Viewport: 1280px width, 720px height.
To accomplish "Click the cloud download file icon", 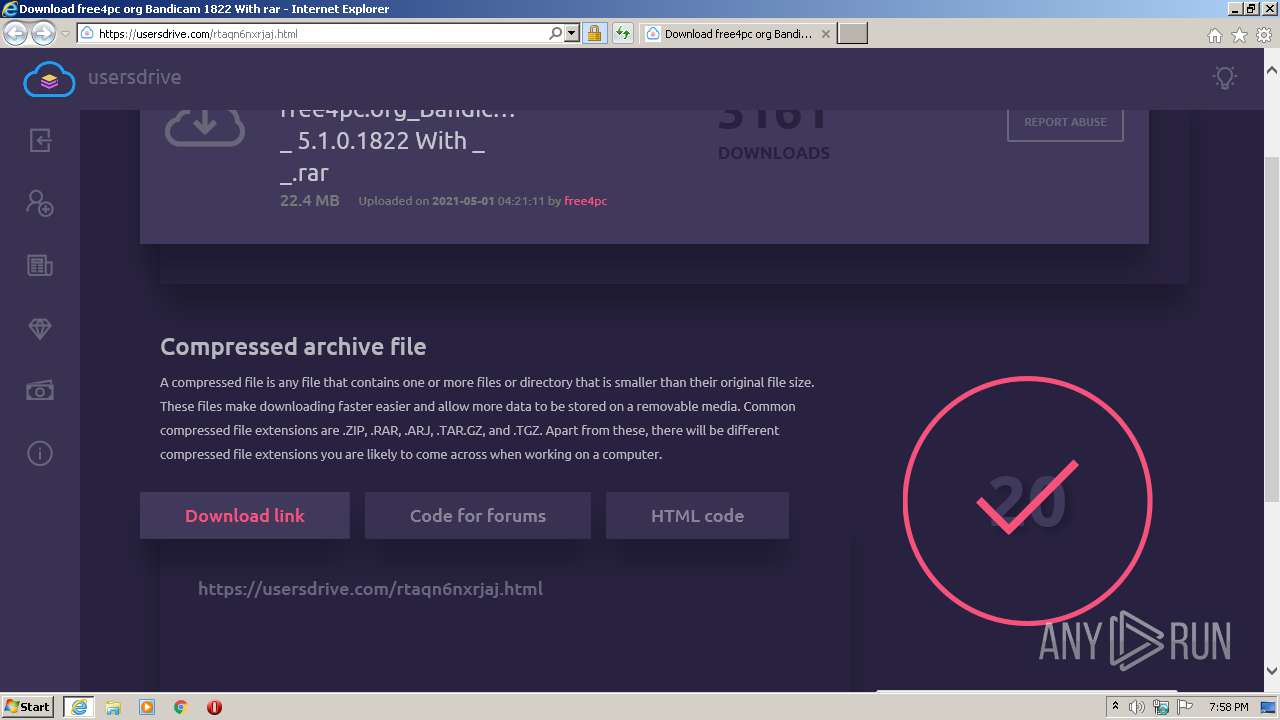I will tap(205, 126).
